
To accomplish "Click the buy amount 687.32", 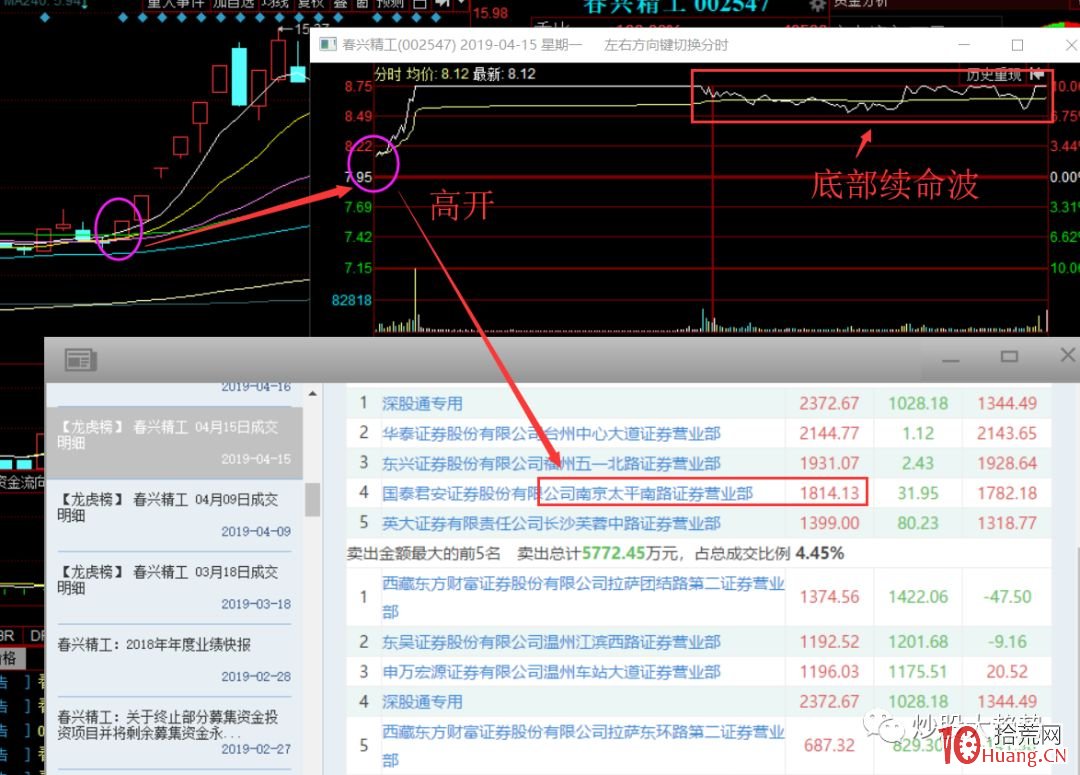I will [829, 745].
